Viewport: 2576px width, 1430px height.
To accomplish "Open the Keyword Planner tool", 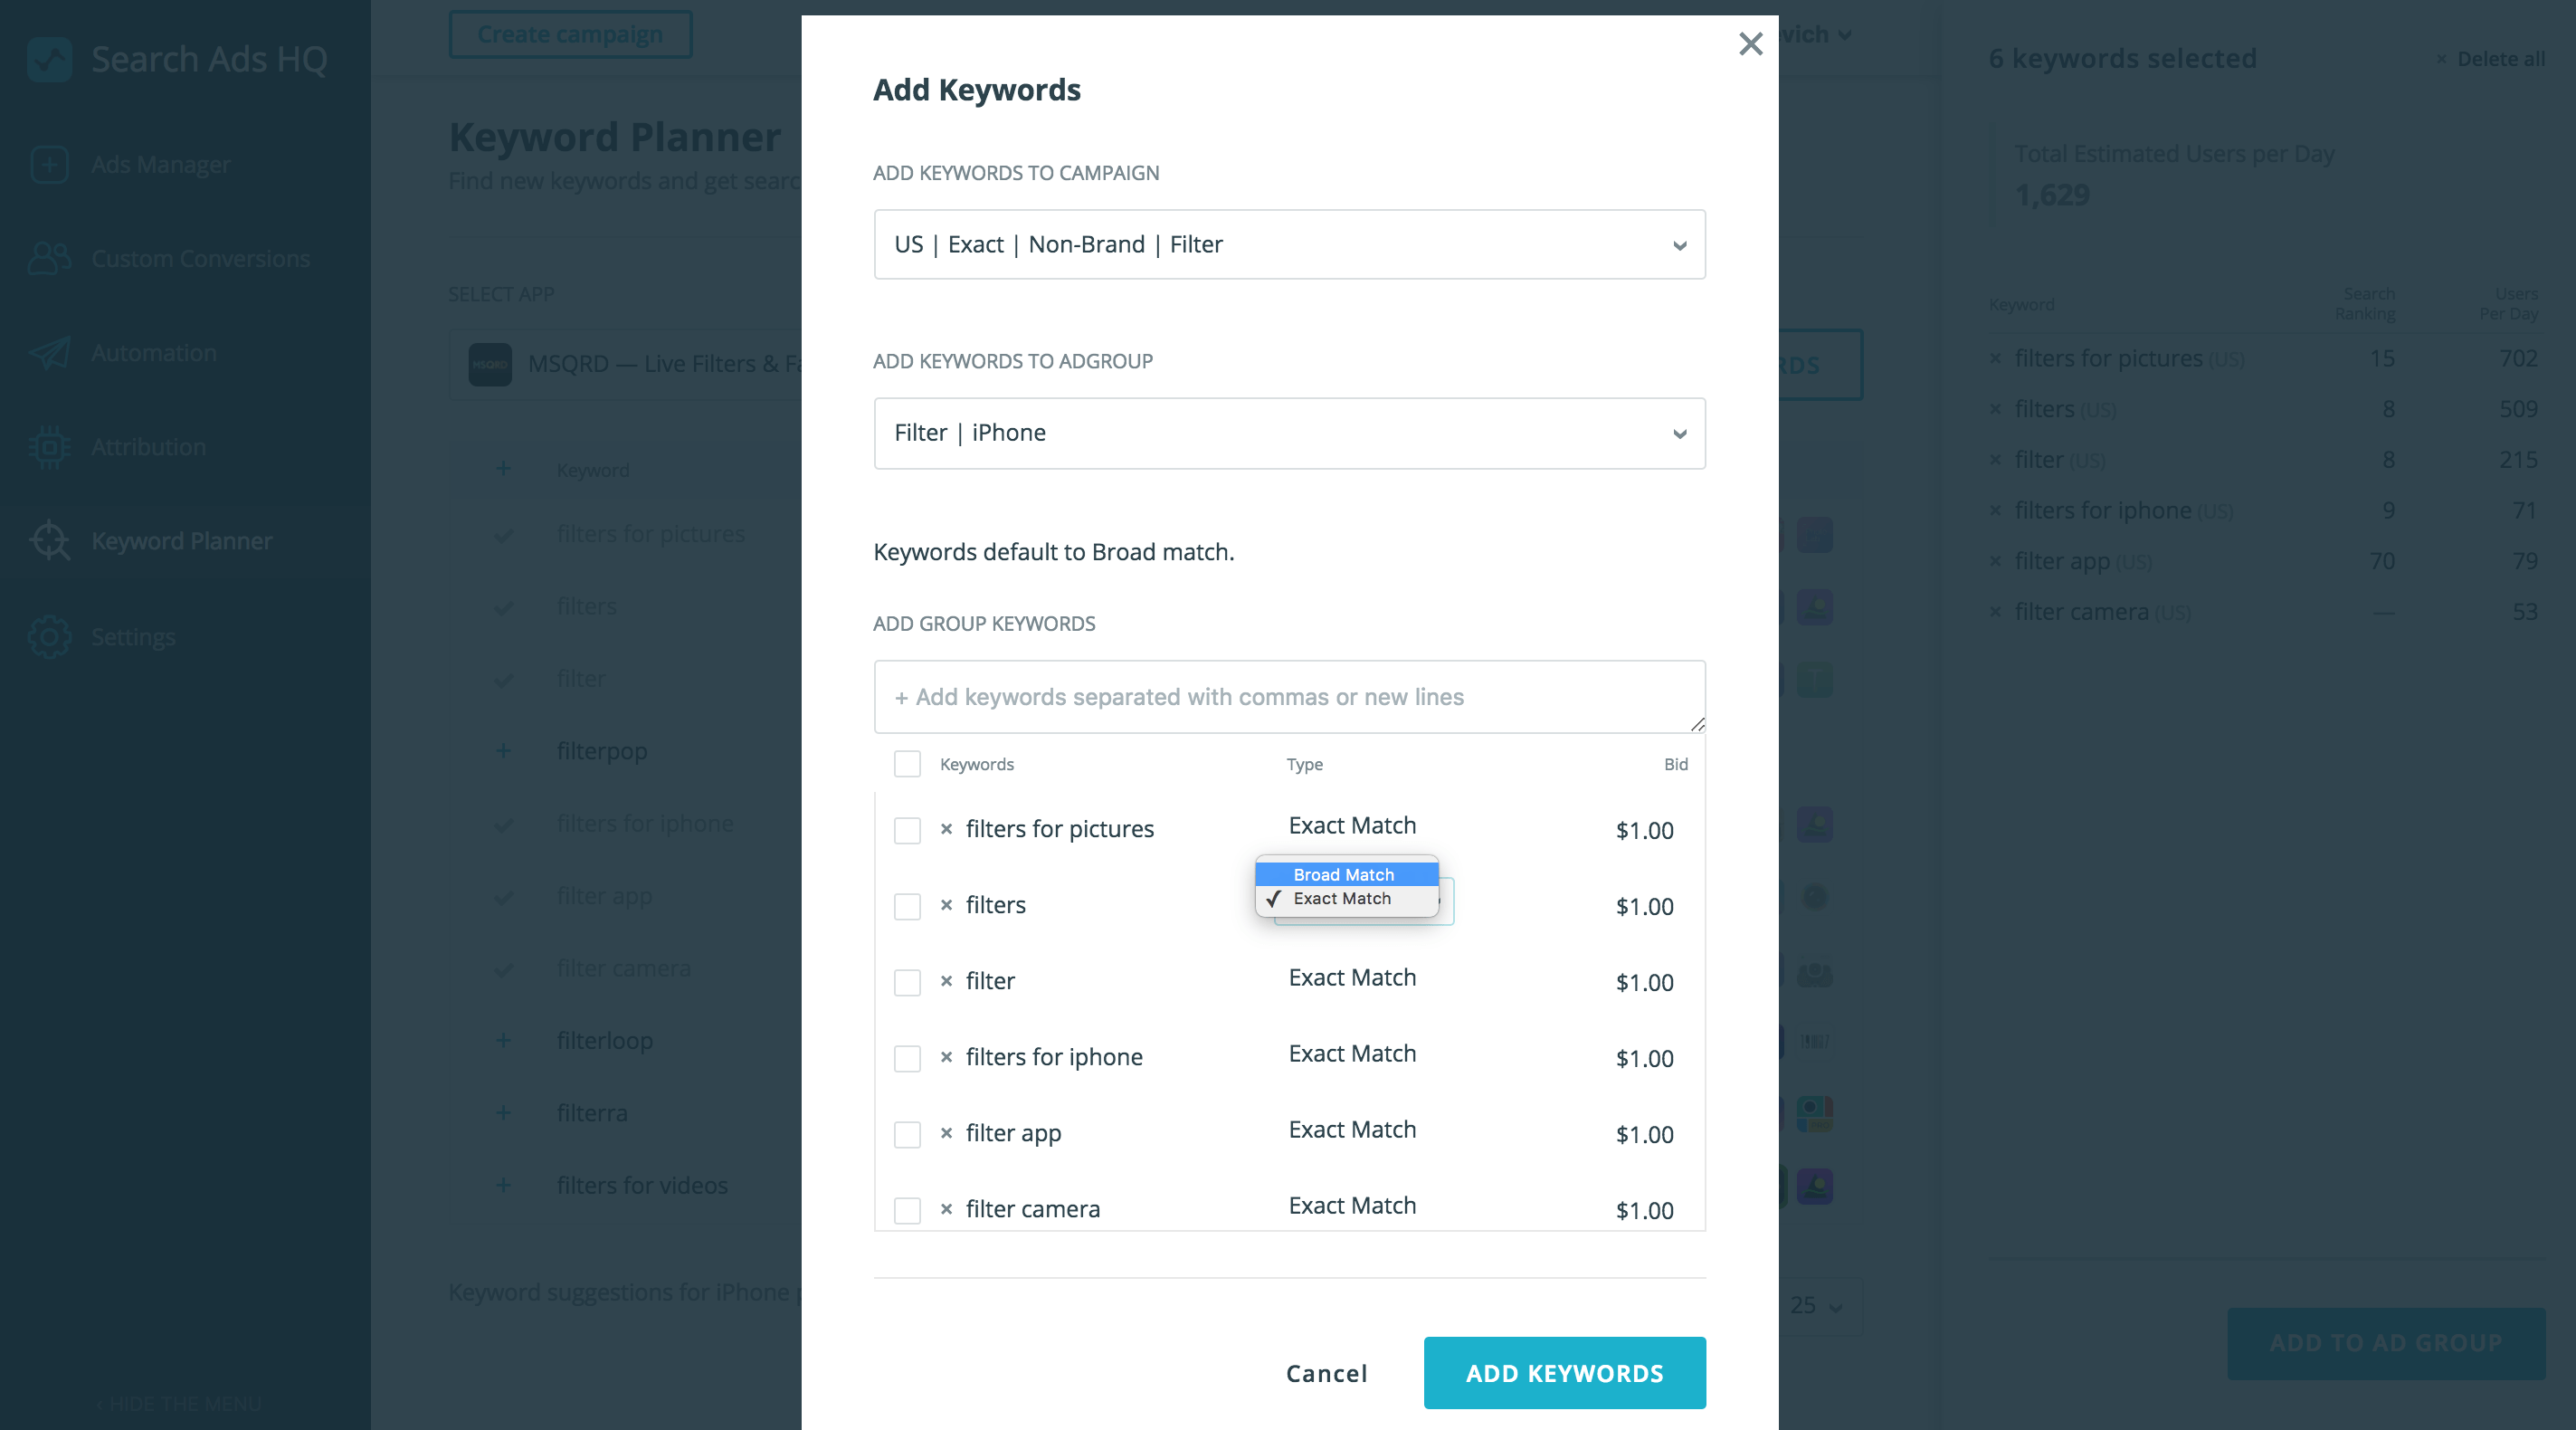I will 181,539.
